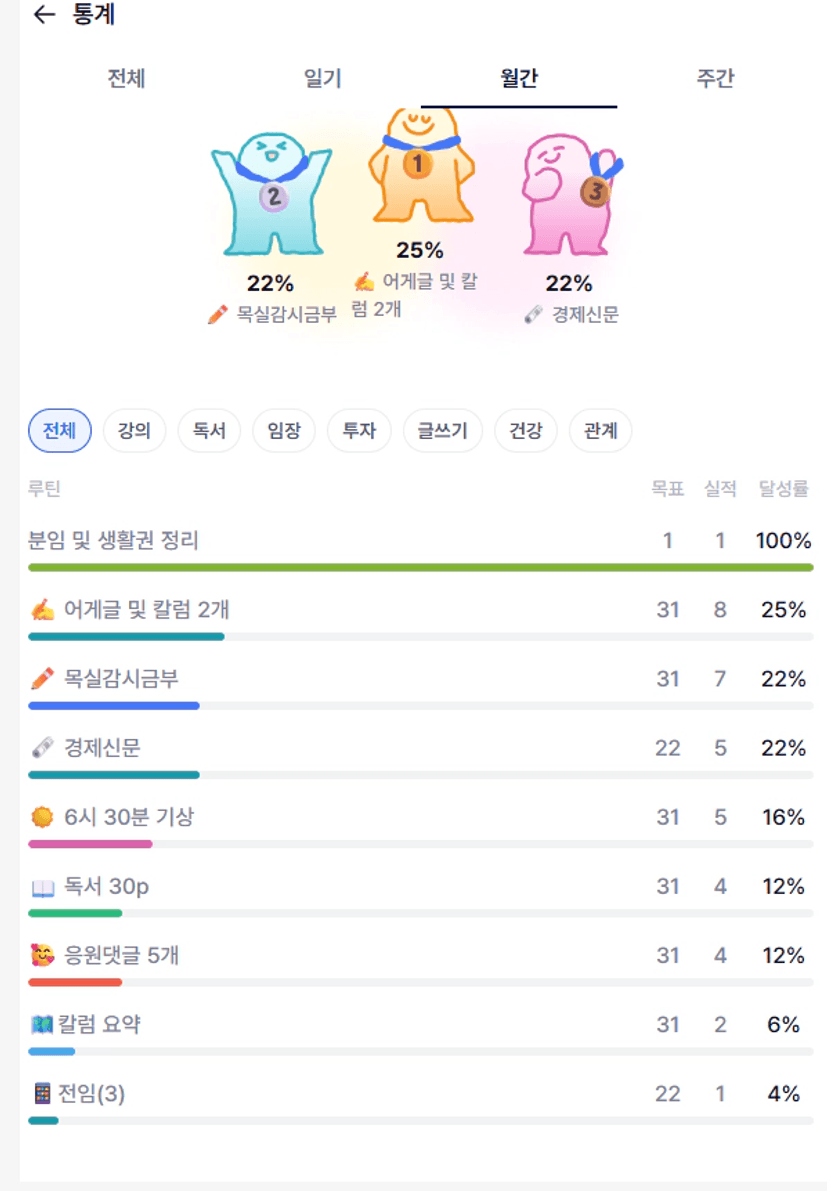Switch to the 주간 tab
Image resolution: width=827 pixels, height=1191 pixels.
(x=715, y=79)
